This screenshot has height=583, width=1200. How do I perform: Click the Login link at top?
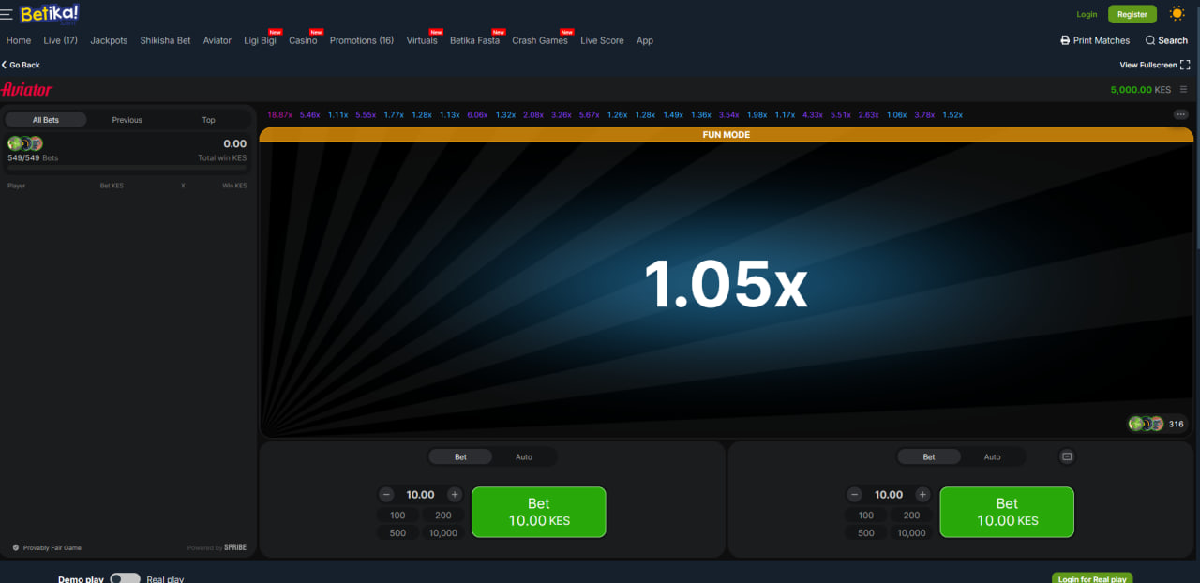[x=1087, y=14]
